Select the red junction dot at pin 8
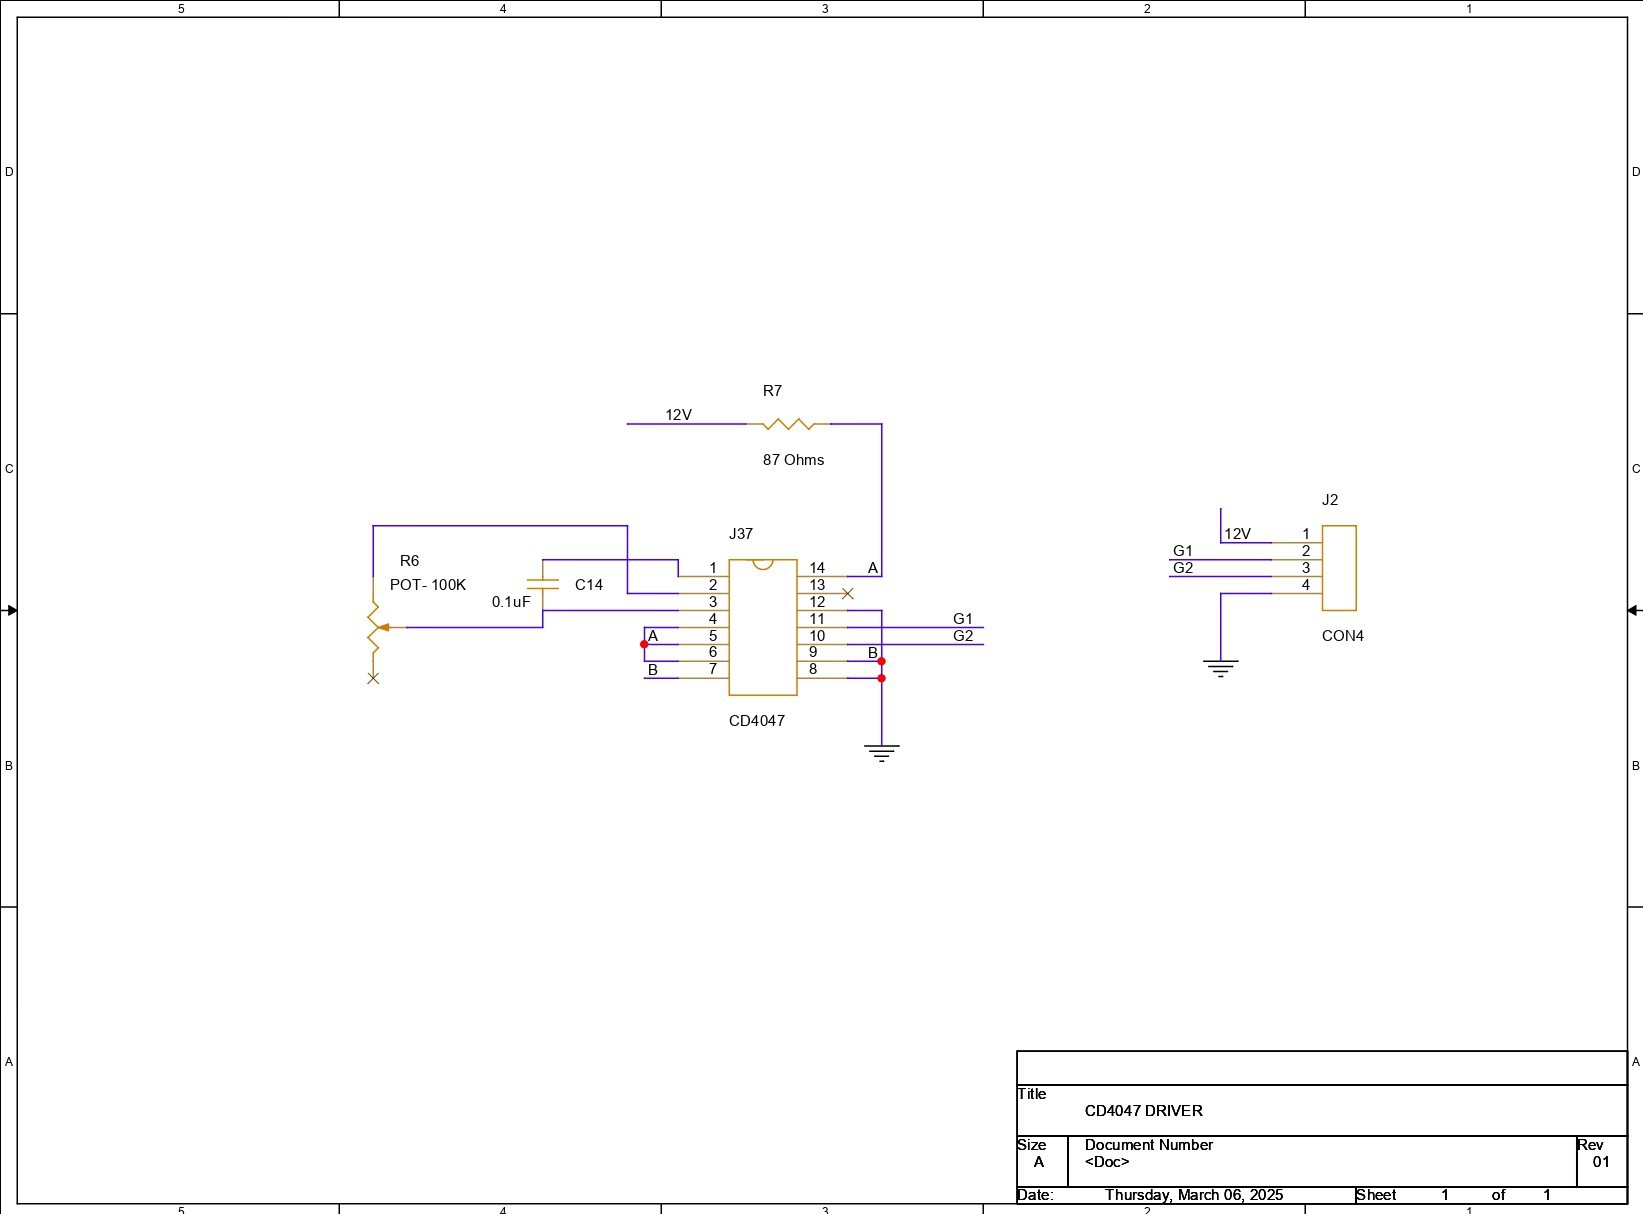 click(x=881, y=678)
